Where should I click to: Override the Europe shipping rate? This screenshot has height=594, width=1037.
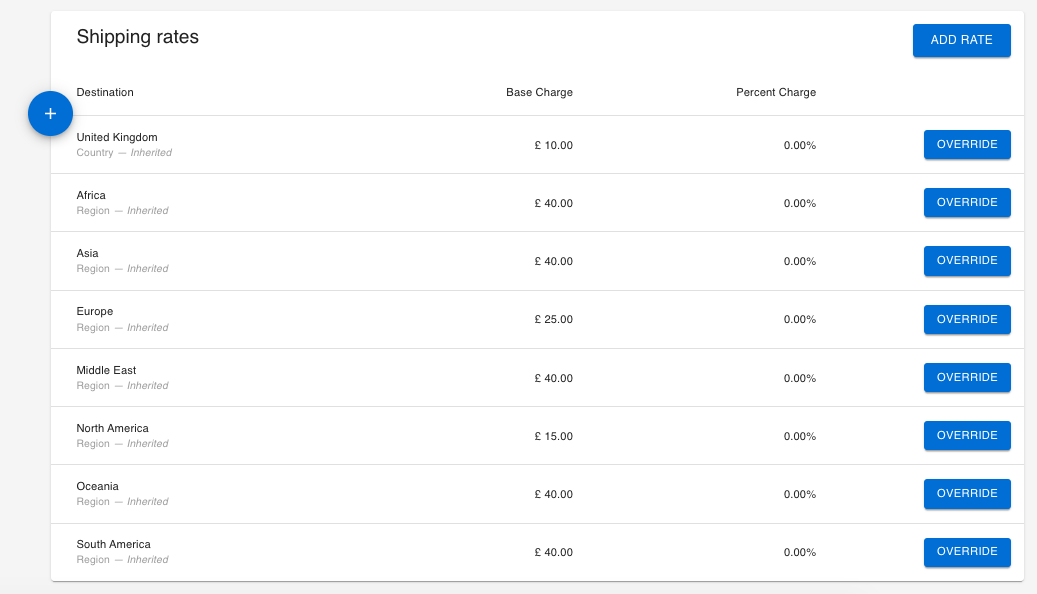coord(966,320)
